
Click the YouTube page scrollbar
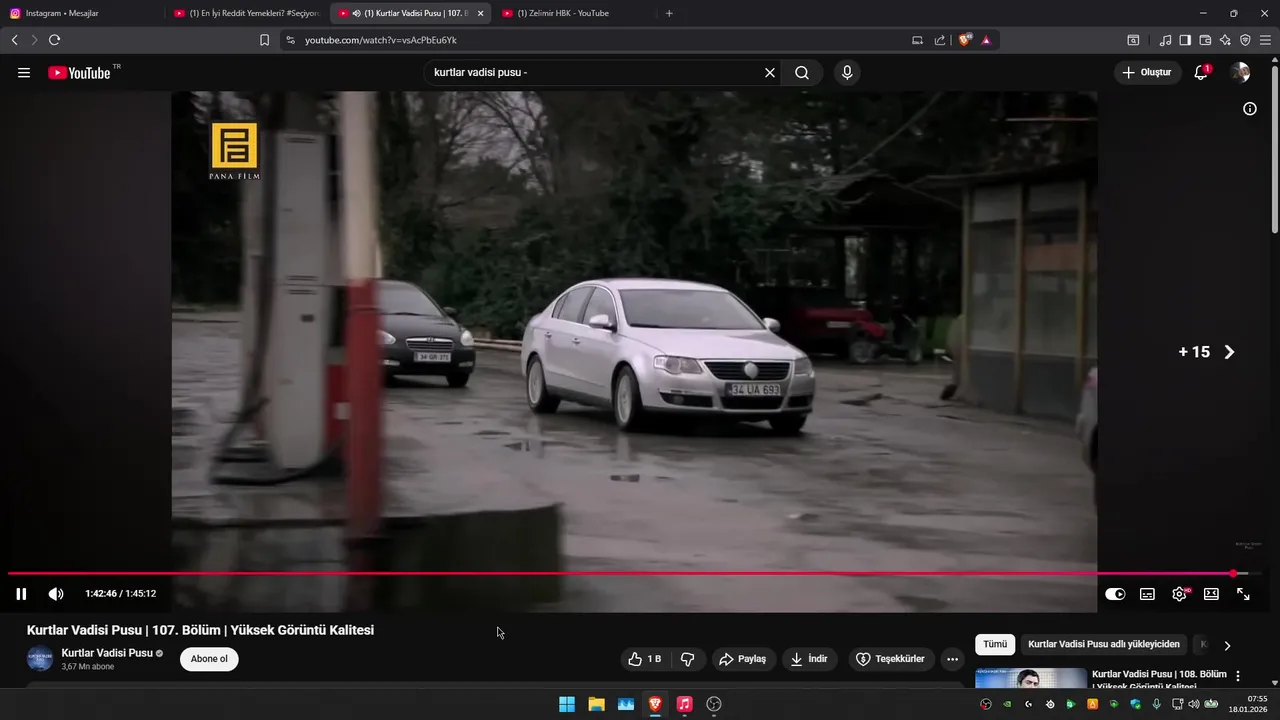(1274, 148)
